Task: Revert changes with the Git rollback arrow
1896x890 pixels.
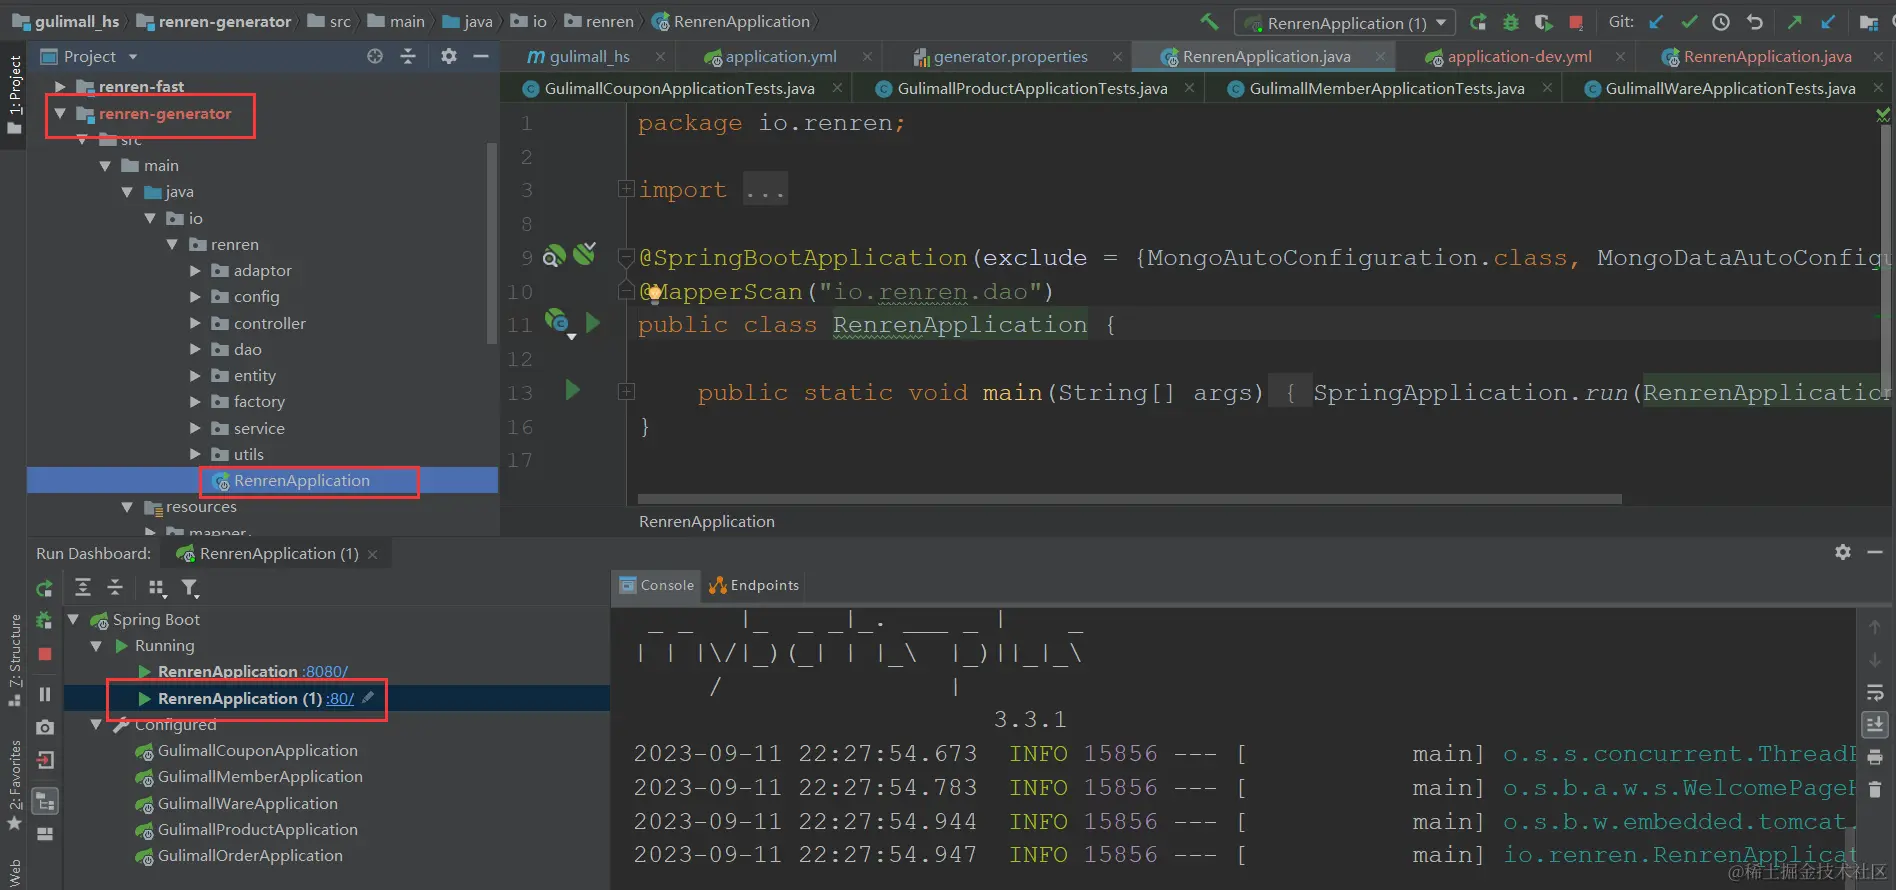Action: 1754,22
